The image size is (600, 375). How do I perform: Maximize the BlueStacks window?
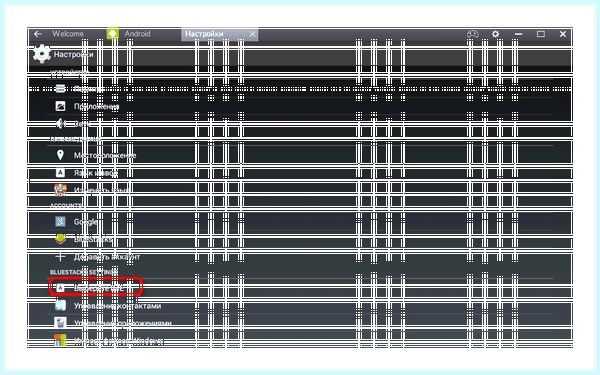pyautogui.click(x=541, y=34)
